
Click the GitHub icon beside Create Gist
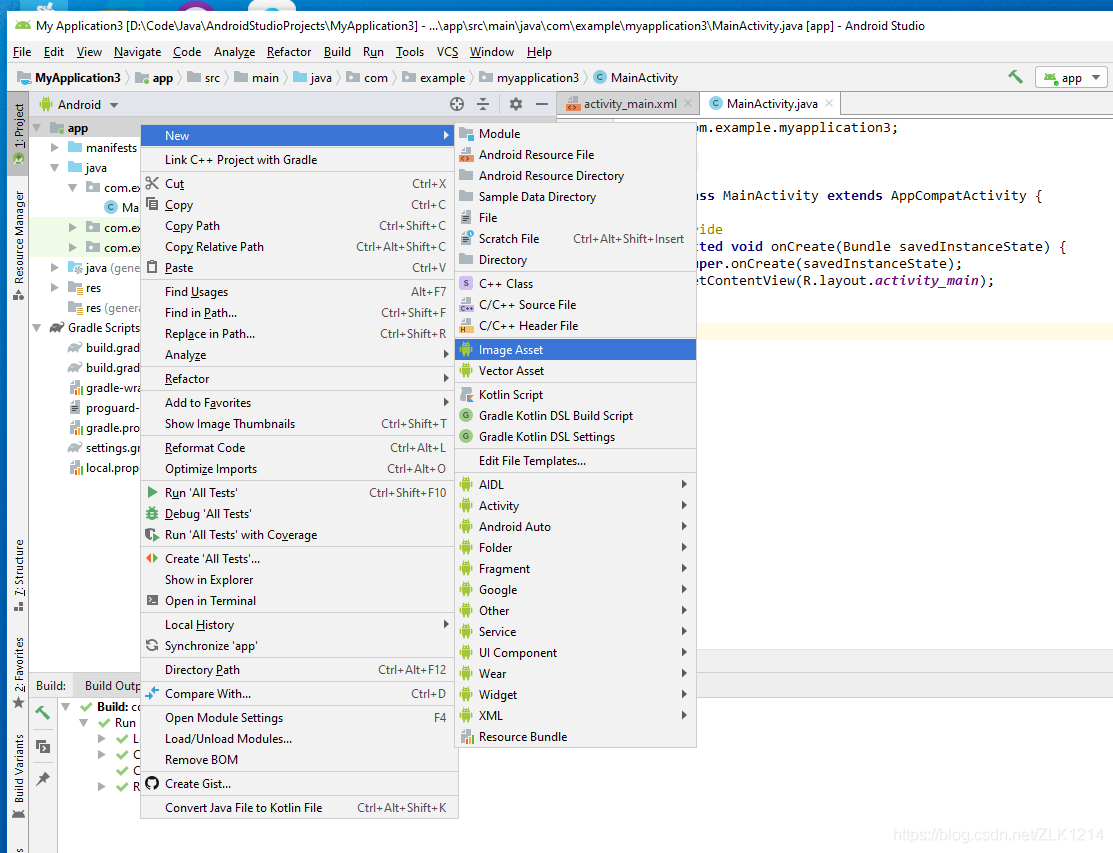coord(152,783)
